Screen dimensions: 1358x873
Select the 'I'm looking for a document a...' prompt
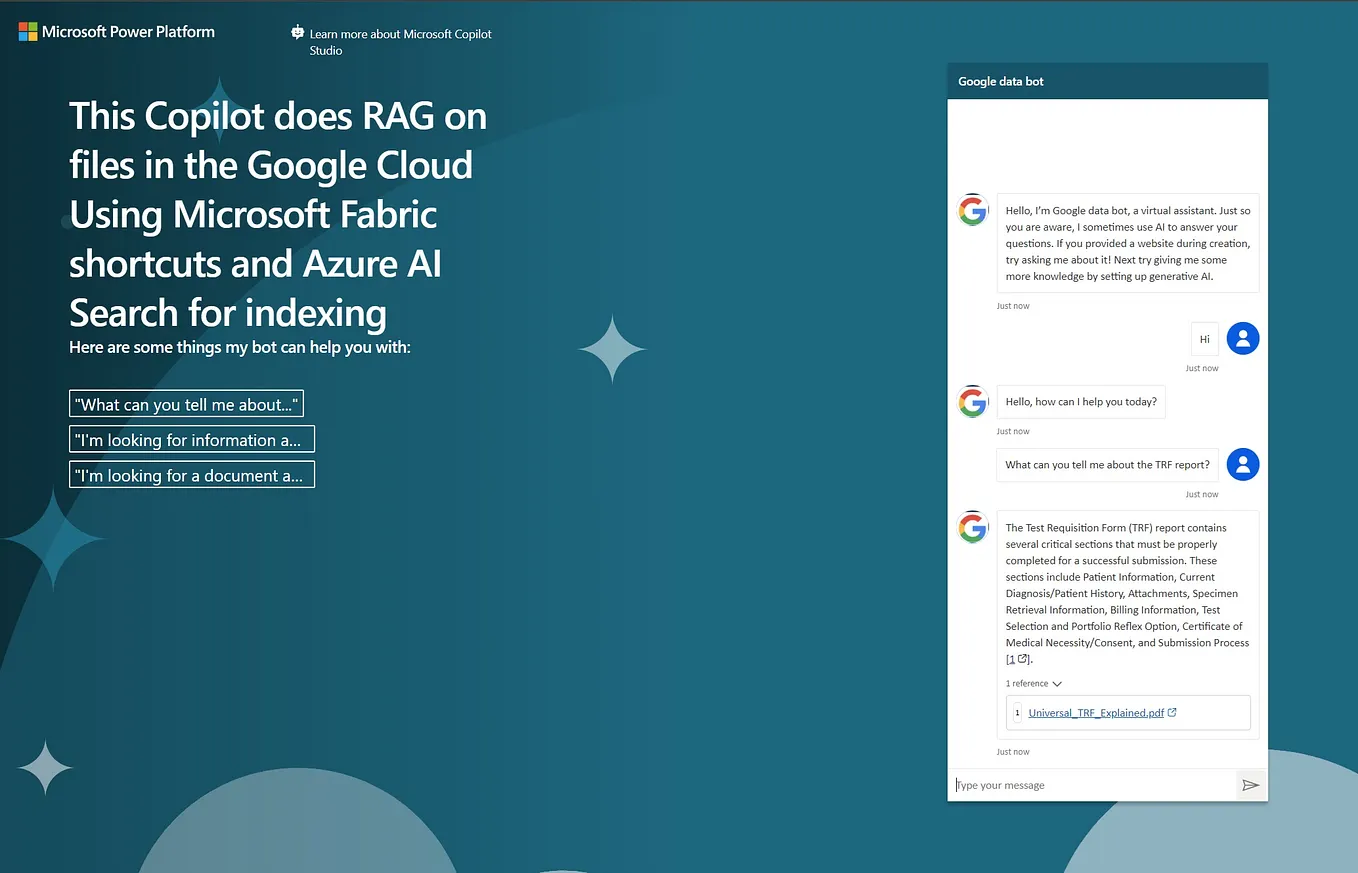[x=191, y=474]
